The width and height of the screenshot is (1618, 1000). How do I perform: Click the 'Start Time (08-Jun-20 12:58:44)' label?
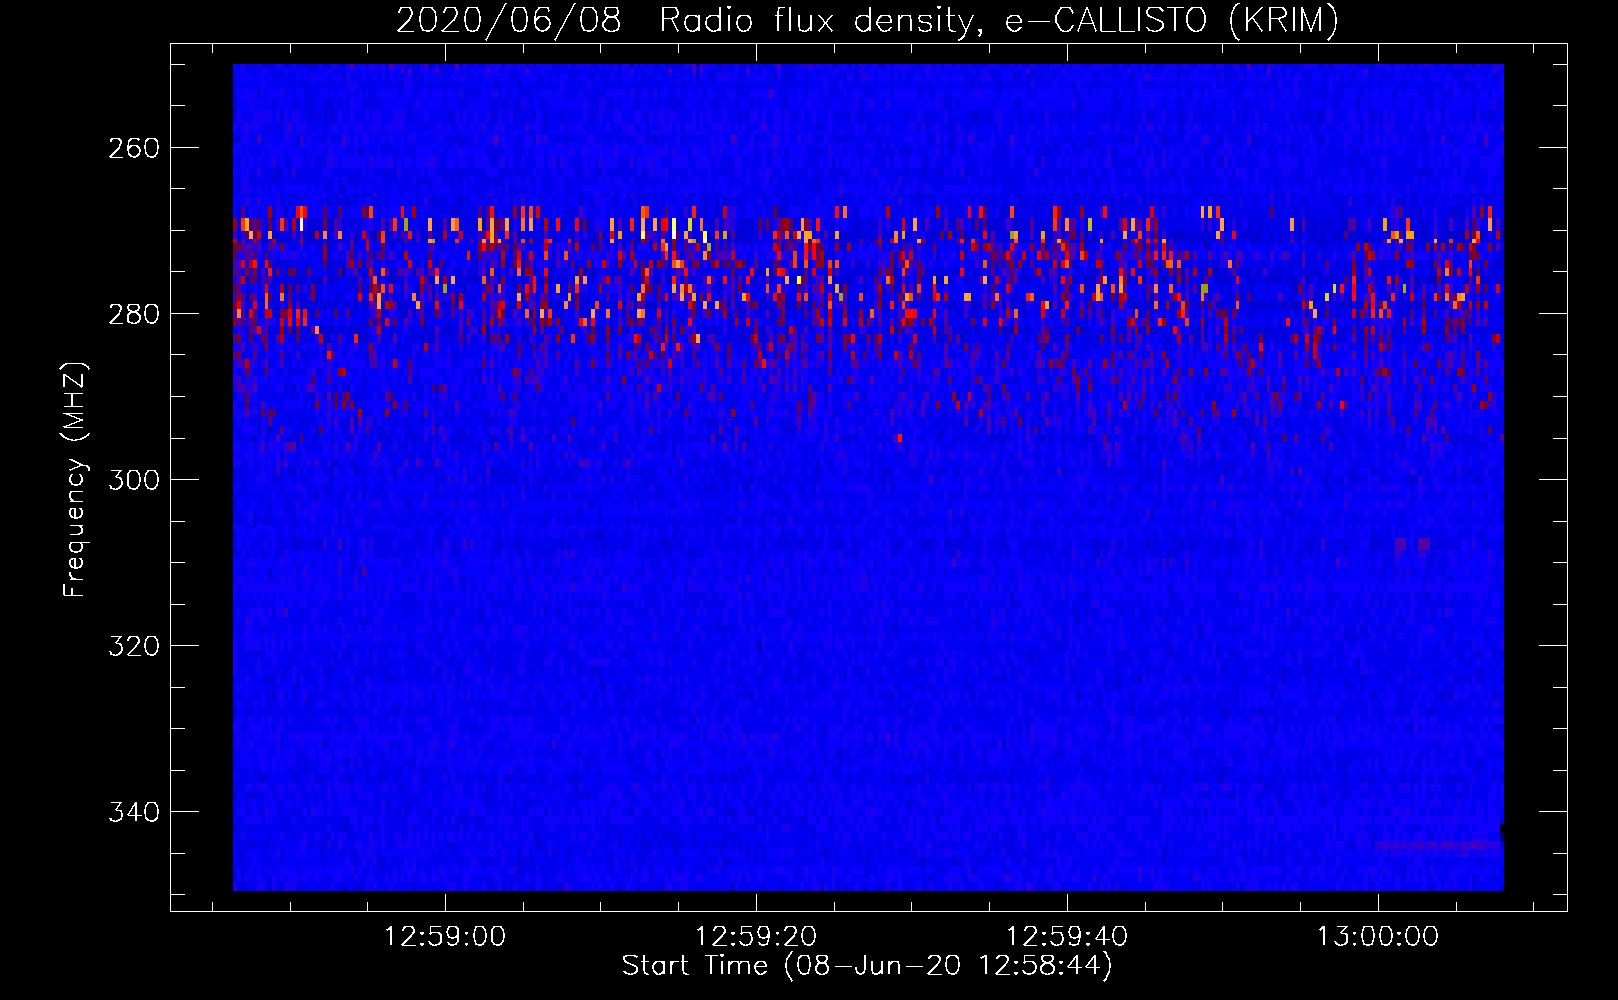coord(867,966)
